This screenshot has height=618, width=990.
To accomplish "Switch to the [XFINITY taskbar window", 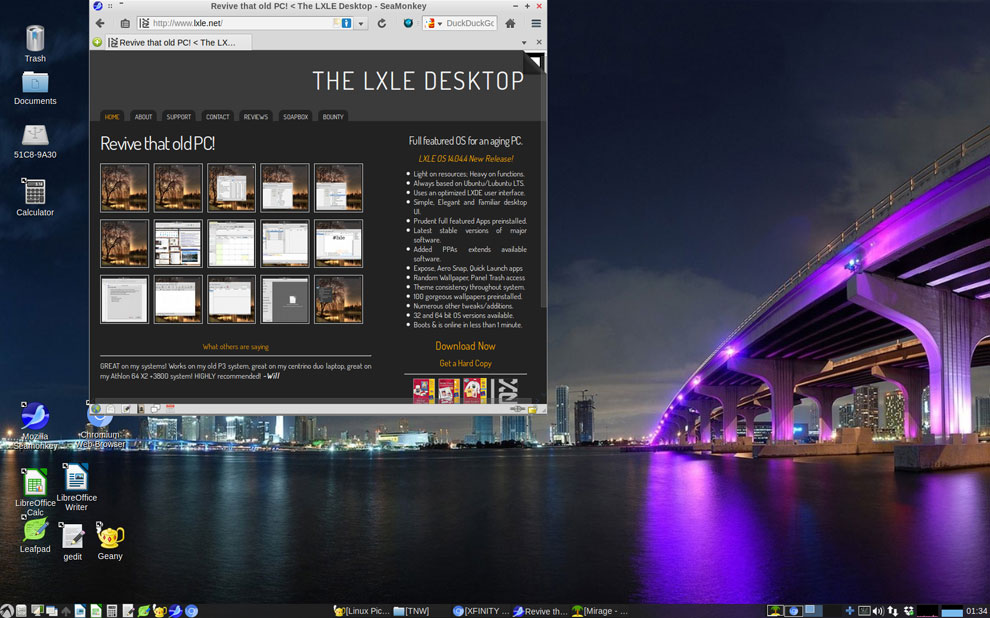I will pos(481,611).
